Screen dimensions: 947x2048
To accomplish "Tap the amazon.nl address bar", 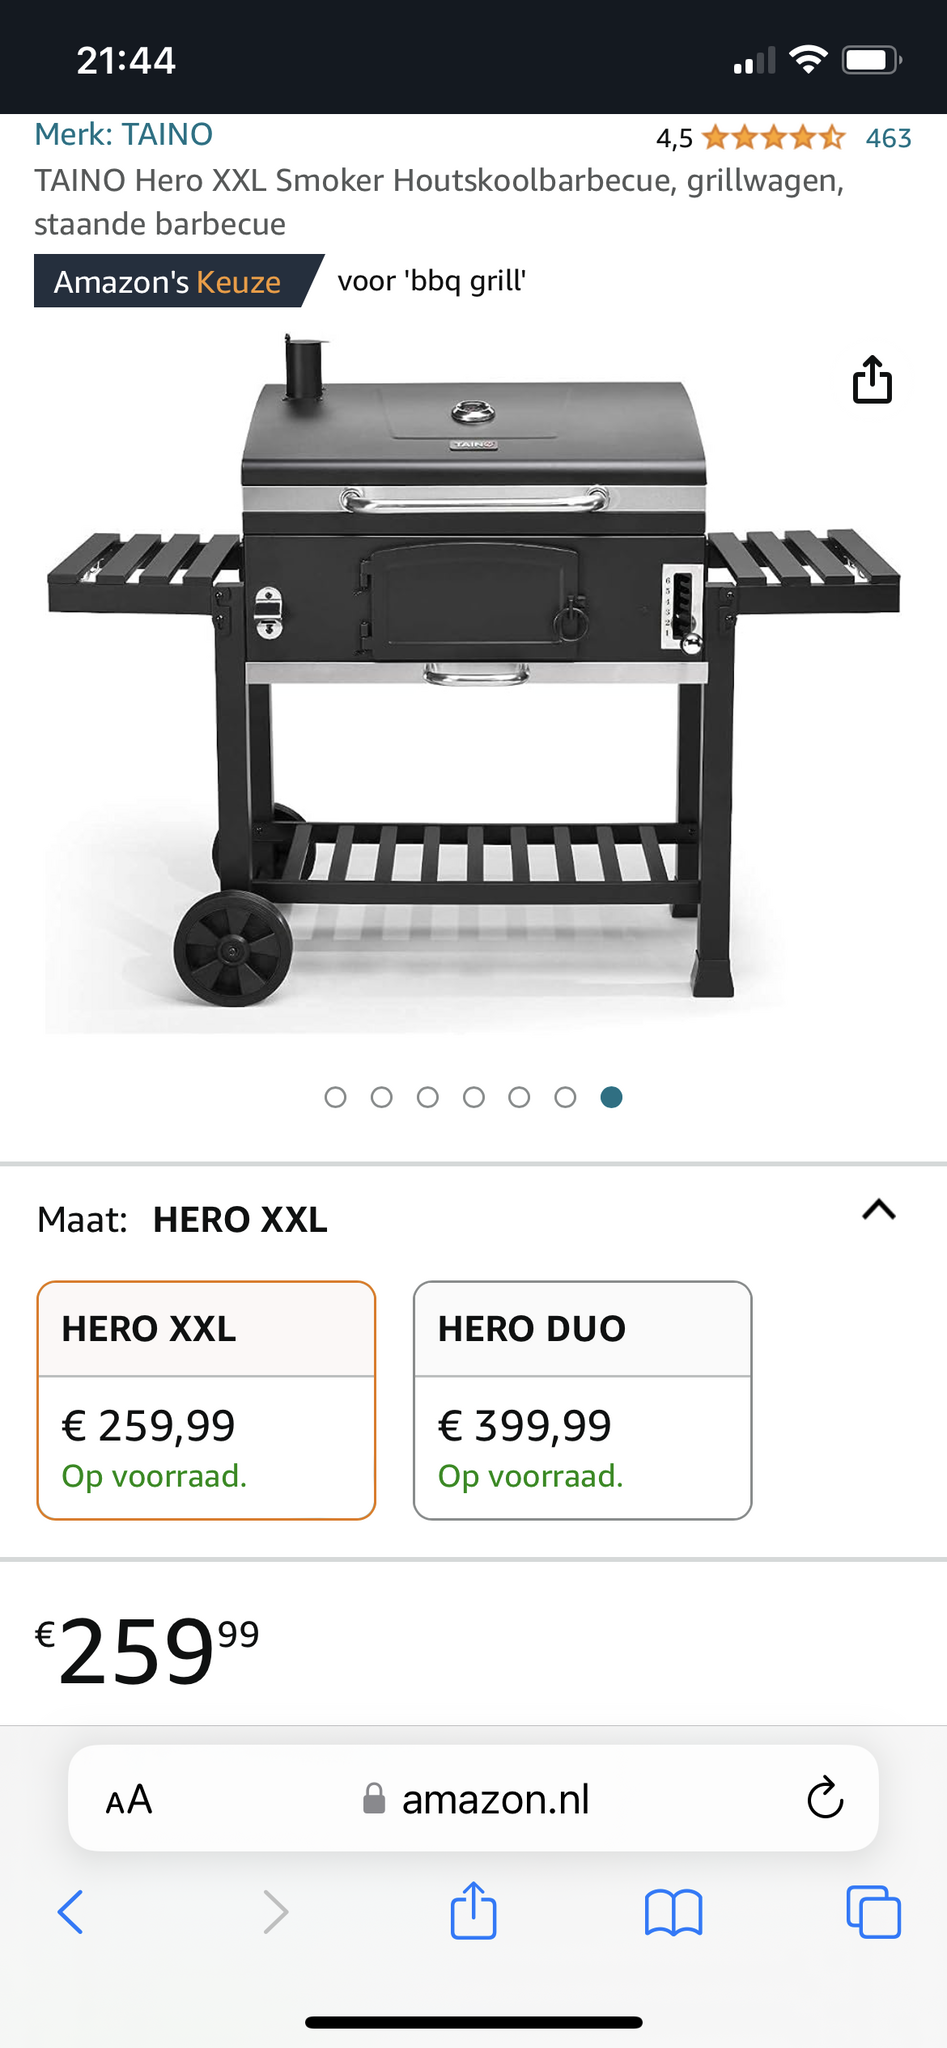I will coord(495,1799).
